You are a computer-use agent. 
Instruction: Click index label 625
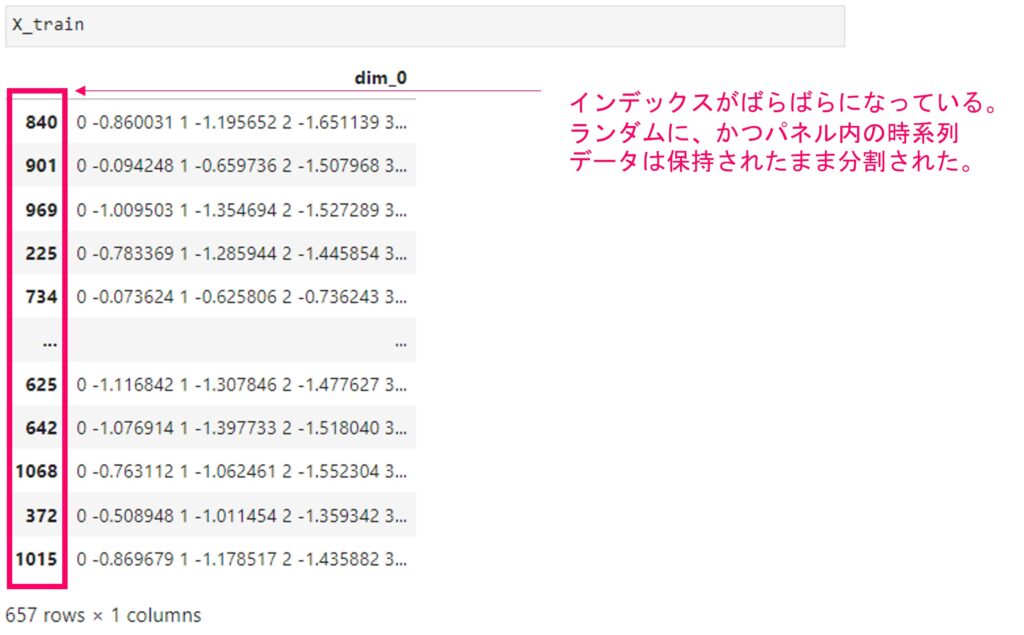click(x=43, y=385)
